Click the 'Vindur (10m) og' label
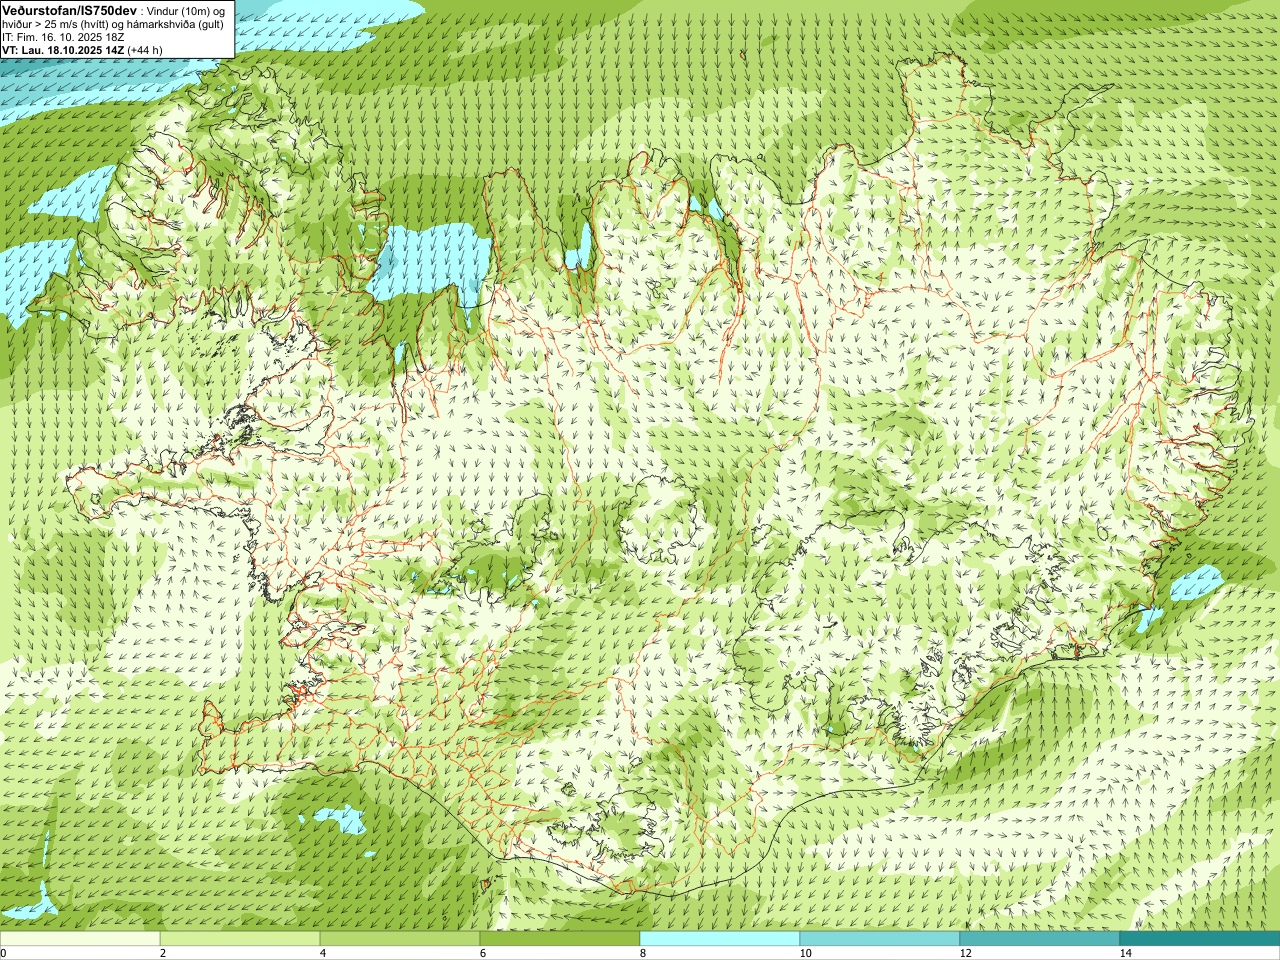1280x960 pixels. [185, 12]
